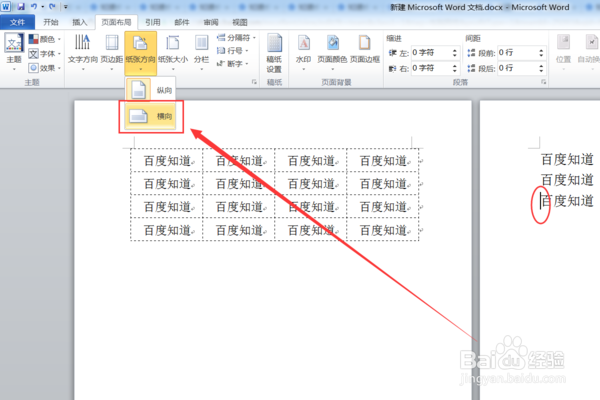Click Save icon in quick access toolbar

coord(21,7)
